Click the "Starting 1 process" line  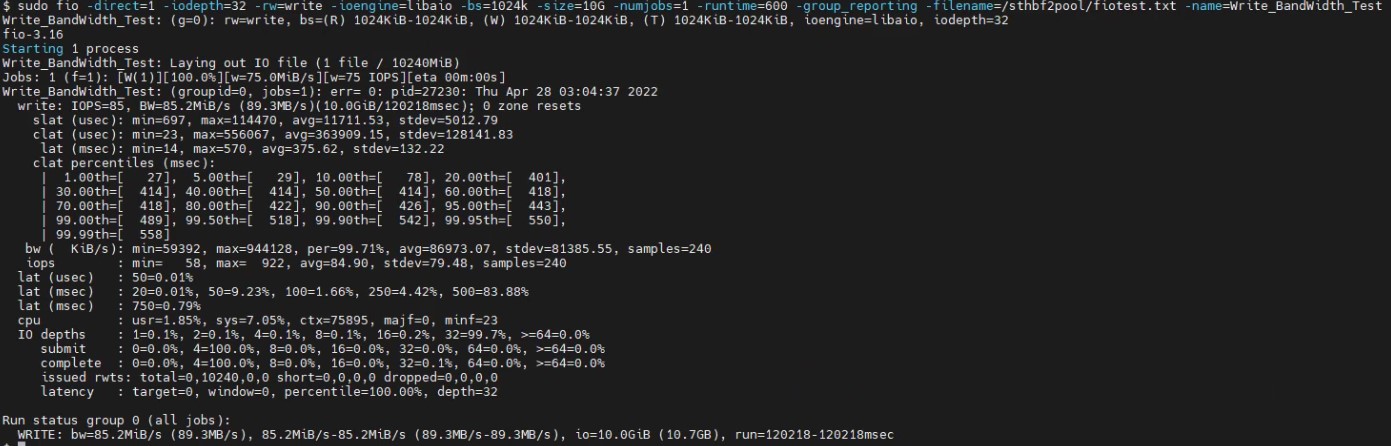pyautogui.click(x=70, y=48)
